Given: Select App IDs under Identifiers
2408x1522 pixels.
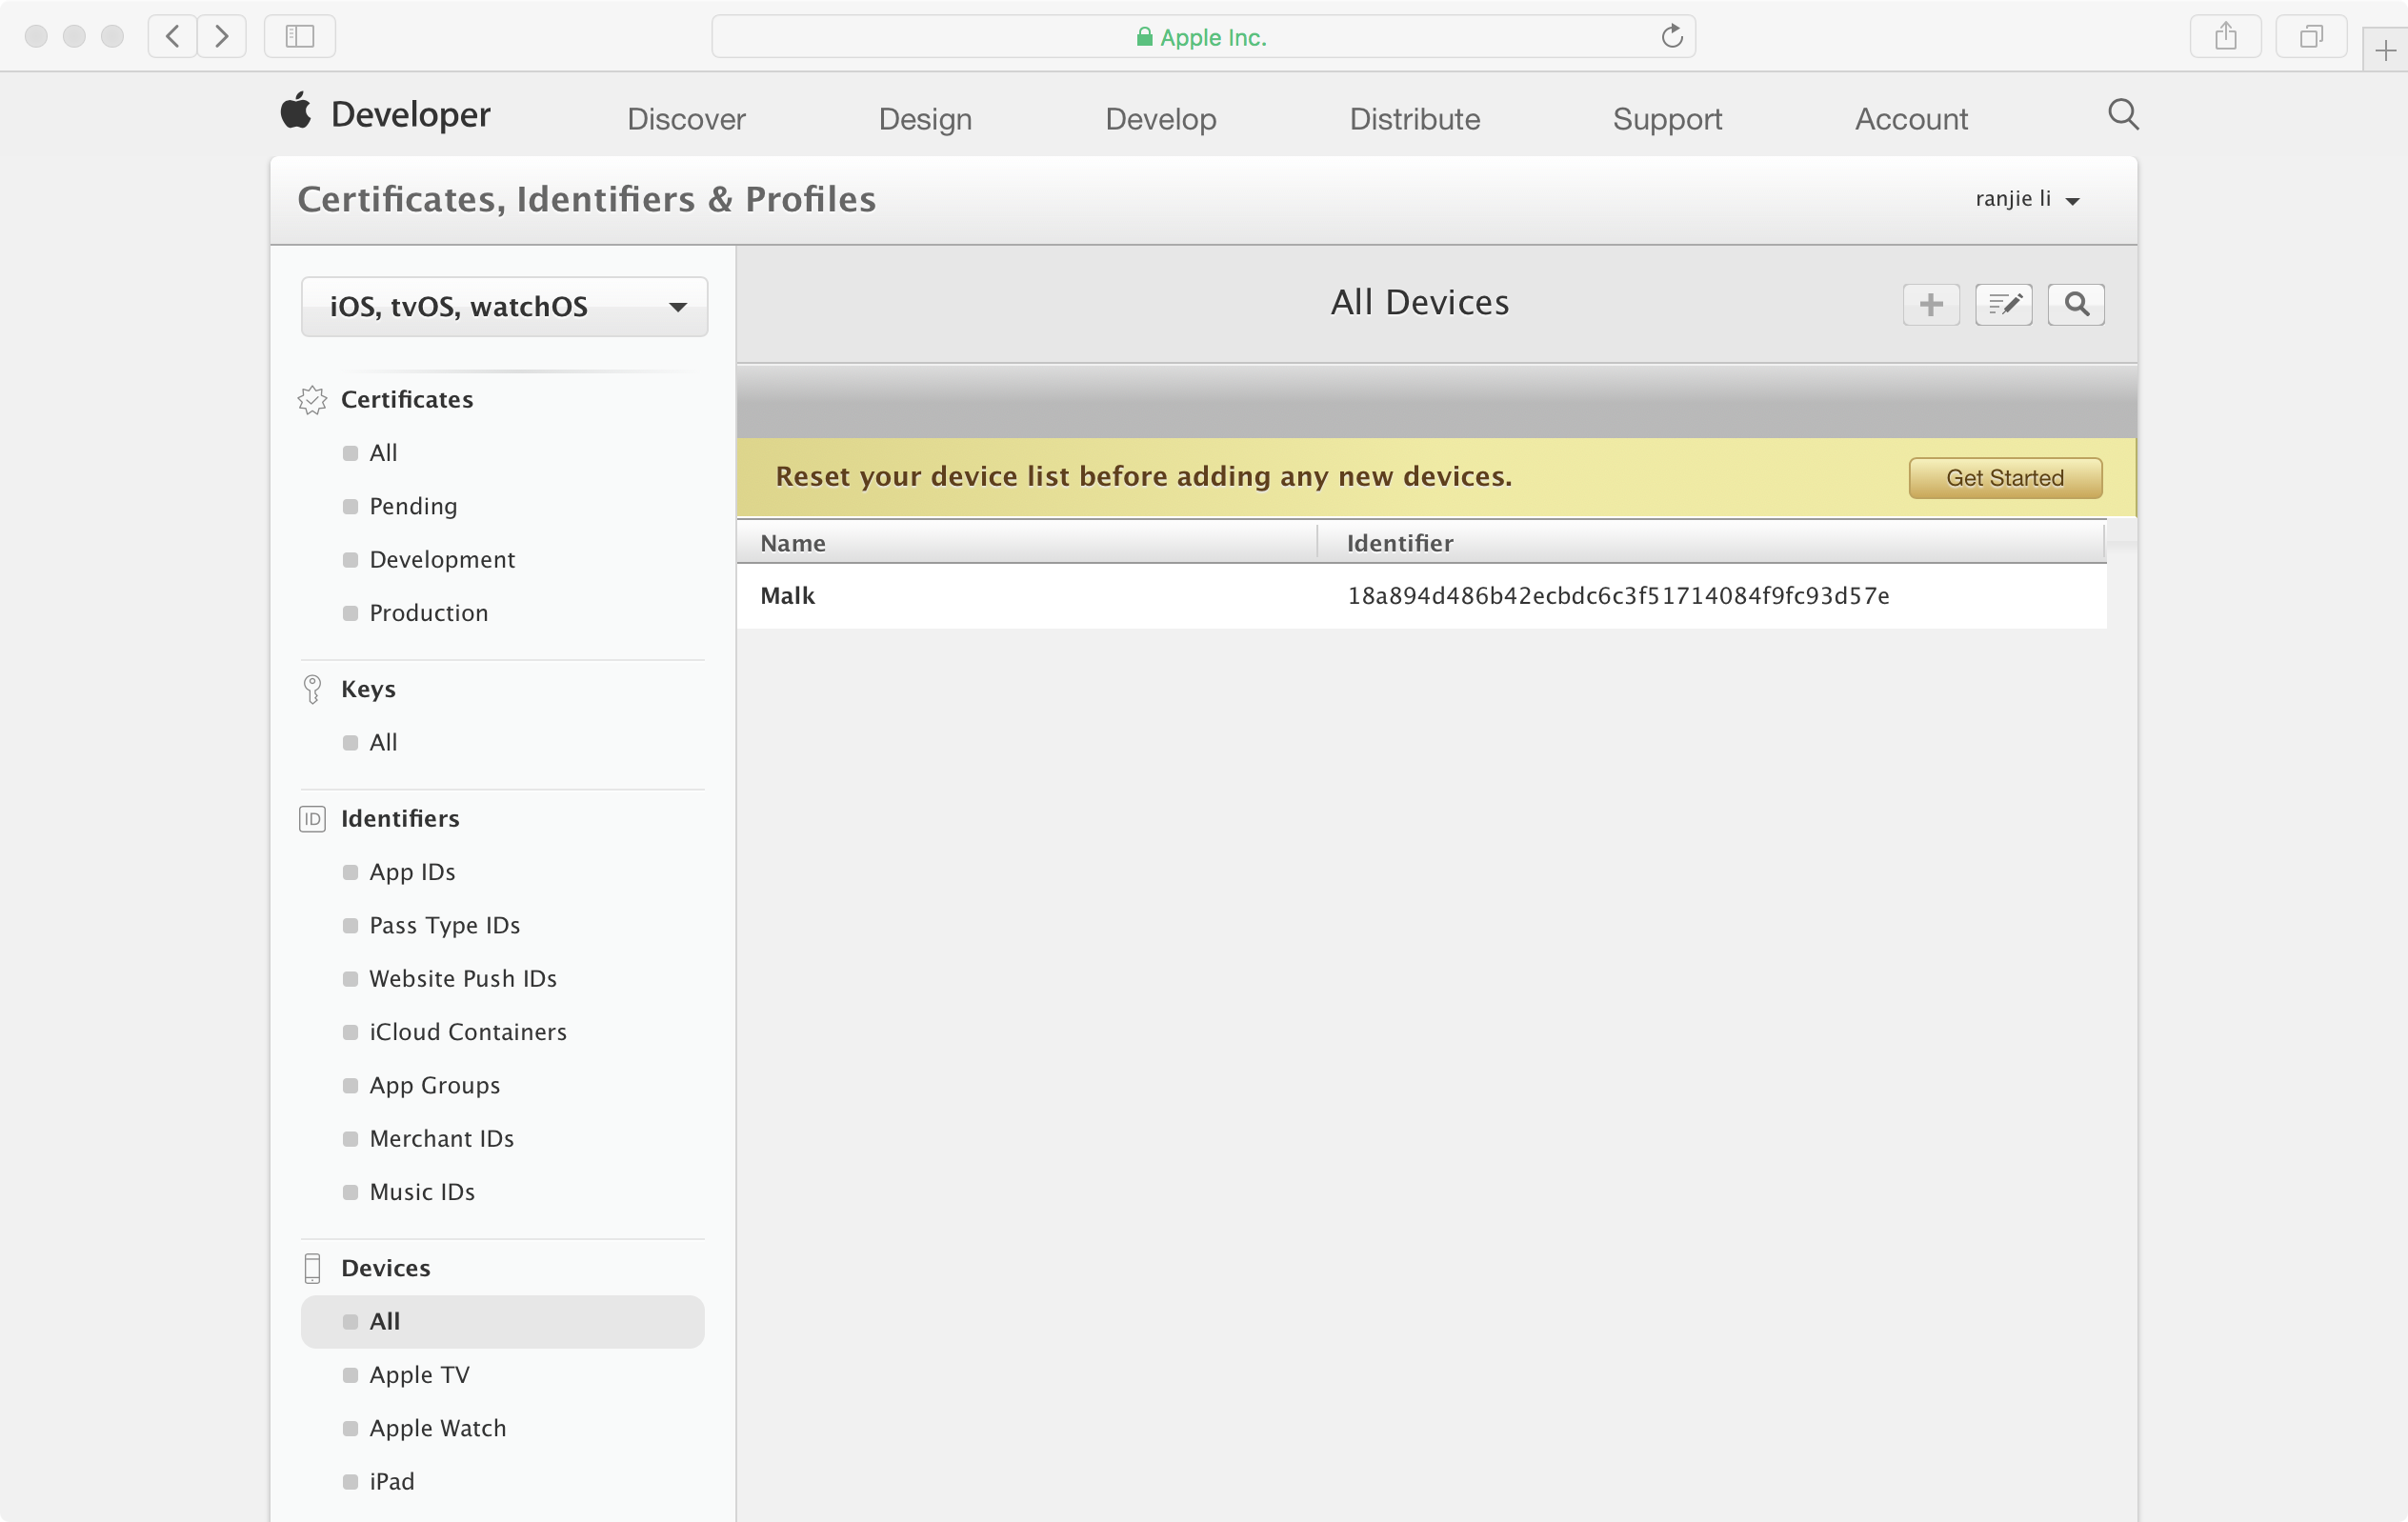Looking at the screenshot, I should tap(412, 872).
